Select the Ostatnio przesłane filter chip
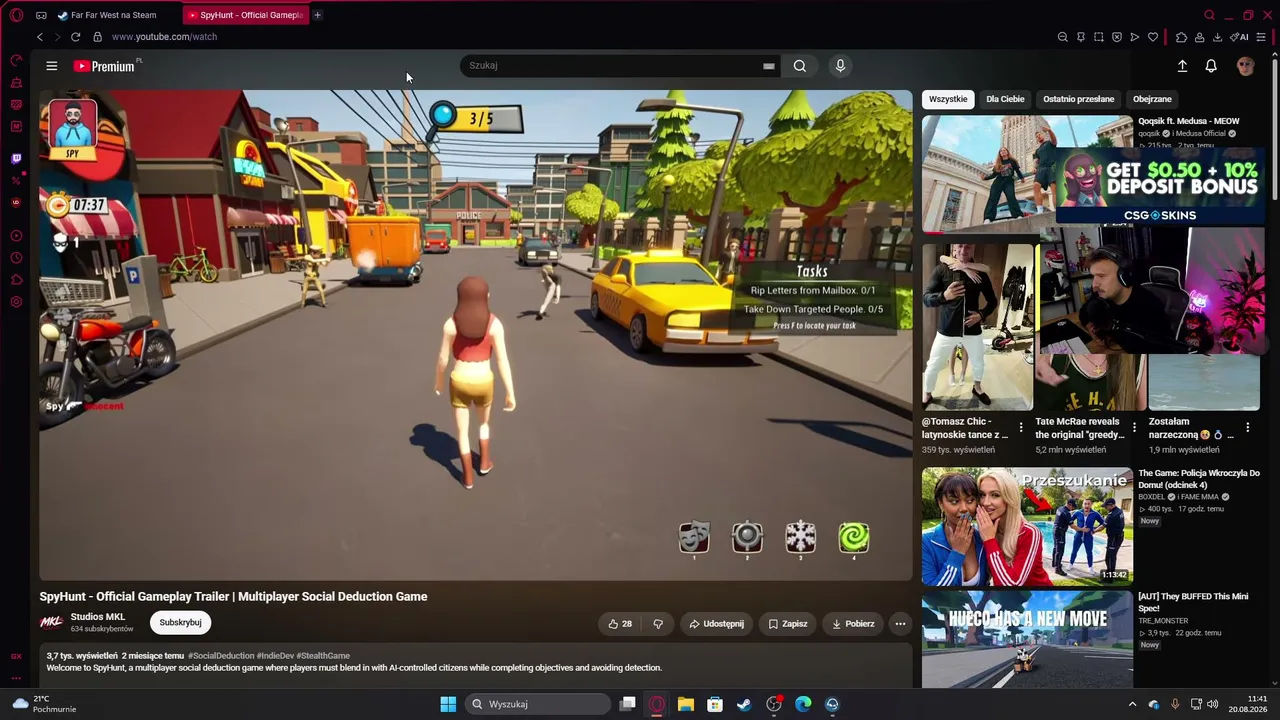Image resolution: width=1280 pixels, height=720 pixels. tap(1078, 99)
